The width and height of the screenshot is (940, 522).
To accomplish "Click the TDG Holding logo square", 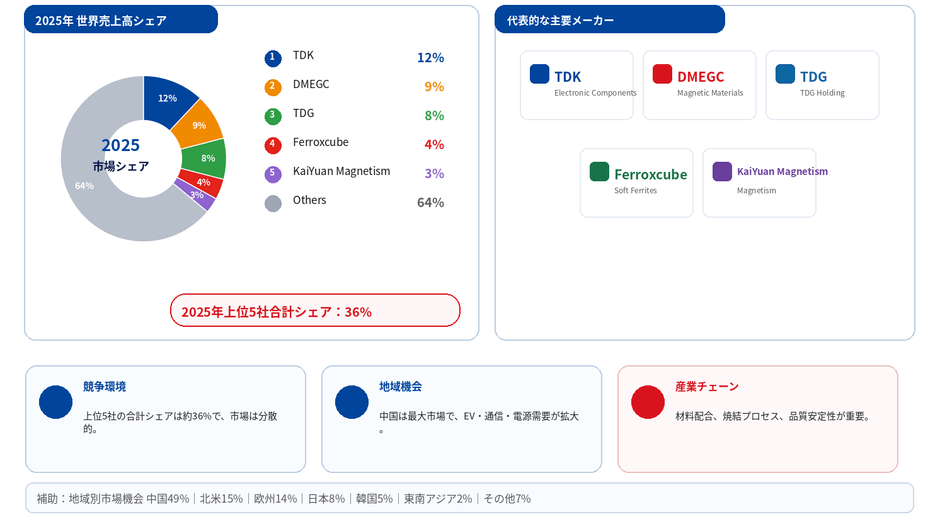I will coord(785,74).
